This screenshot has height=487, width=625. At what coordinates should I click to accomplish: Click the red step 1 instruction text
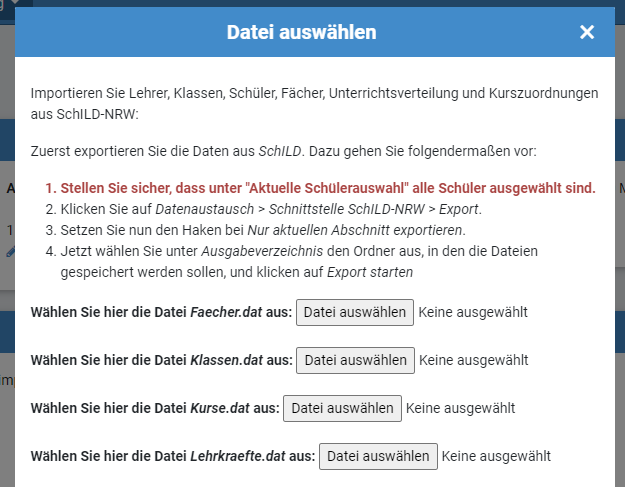click(x=328, y=188)
